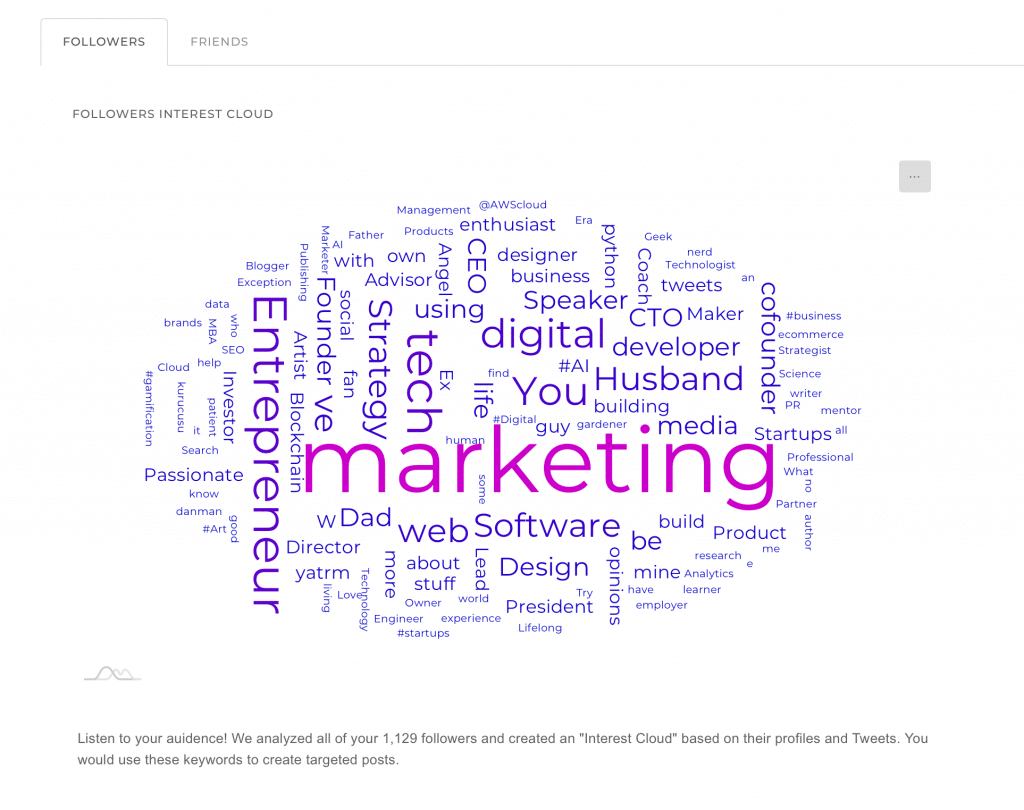Click the large word "marketing"

pos(539,464)
